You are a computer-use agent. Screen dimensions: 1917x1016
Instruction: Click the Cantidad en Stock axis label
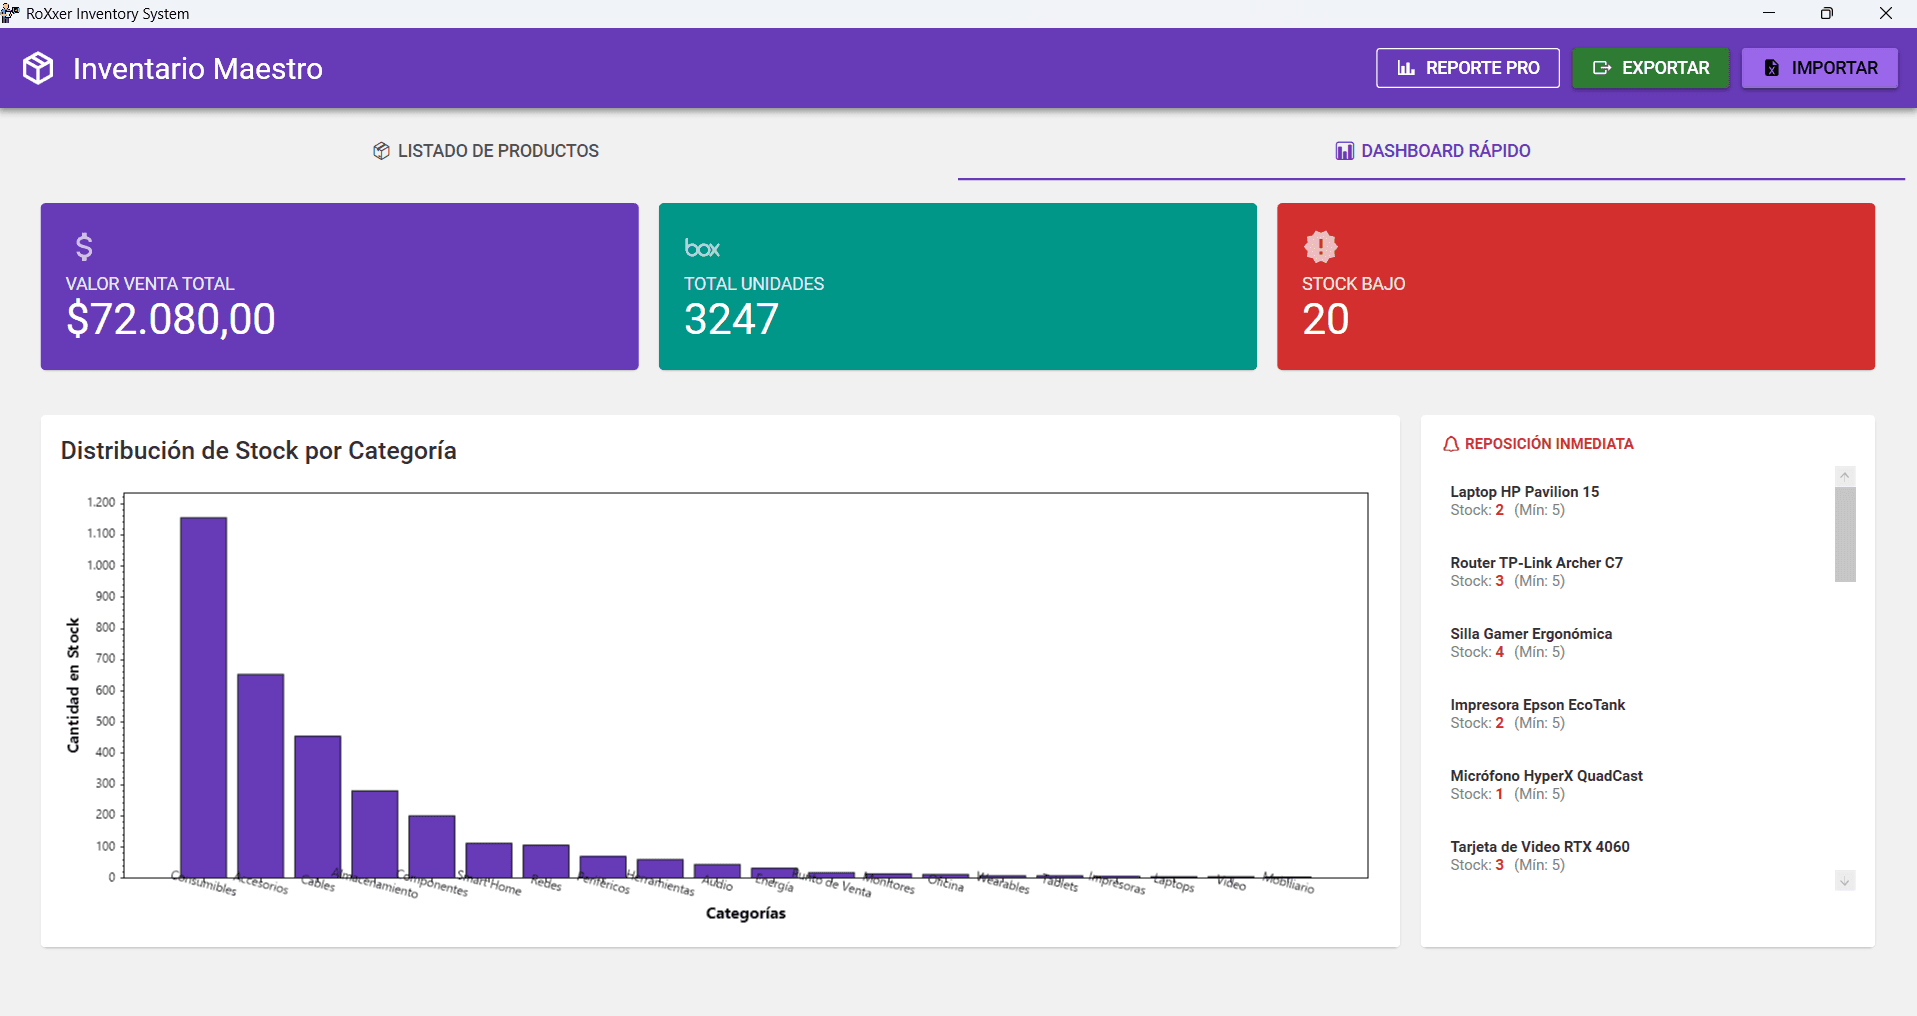click(x=73, y=685)
